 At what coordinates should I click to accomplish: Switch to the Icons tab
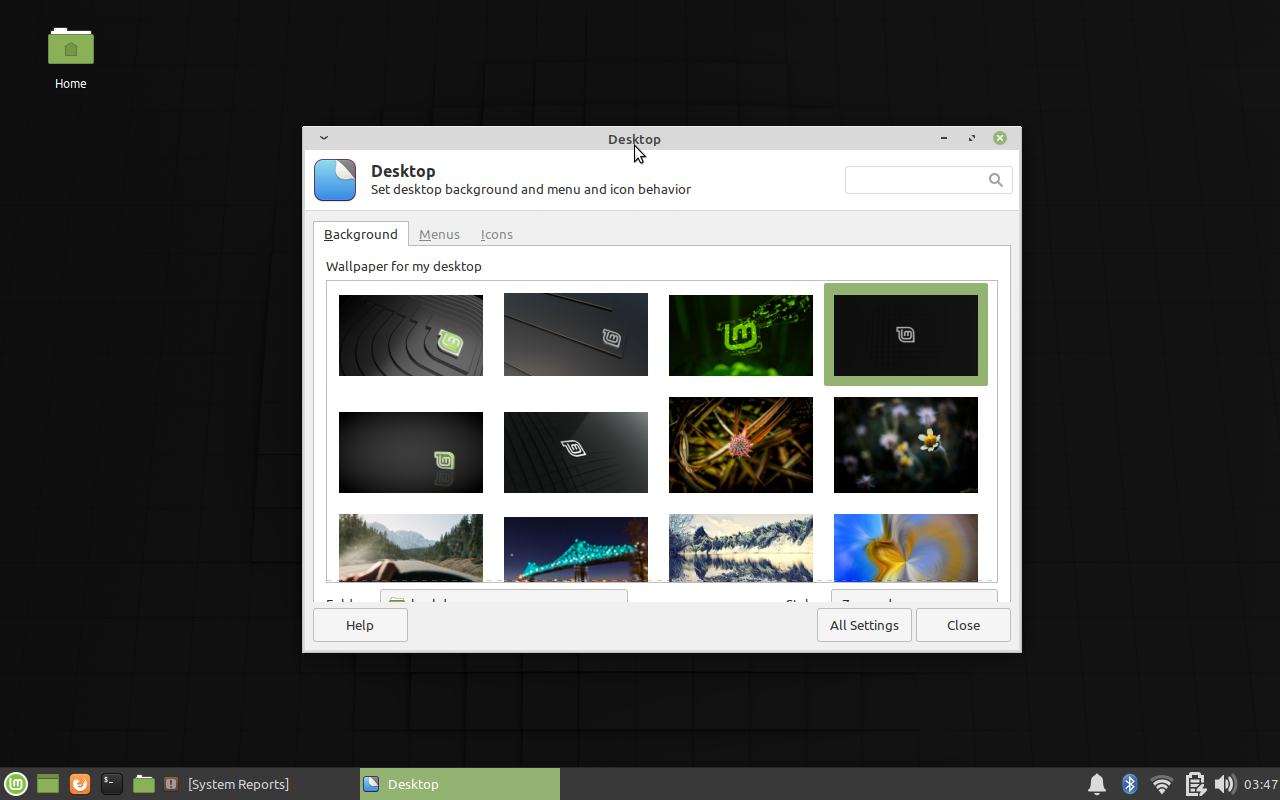point(496,234)
